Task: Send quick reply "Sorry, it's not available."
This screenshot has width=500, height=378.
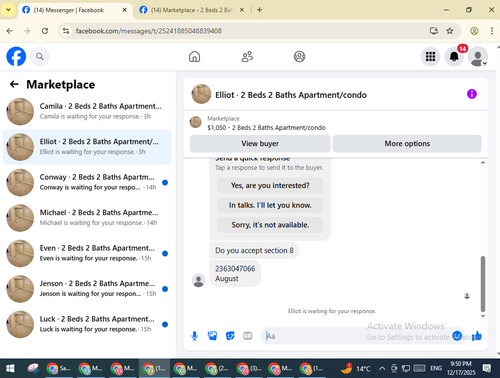Action: 270,225
